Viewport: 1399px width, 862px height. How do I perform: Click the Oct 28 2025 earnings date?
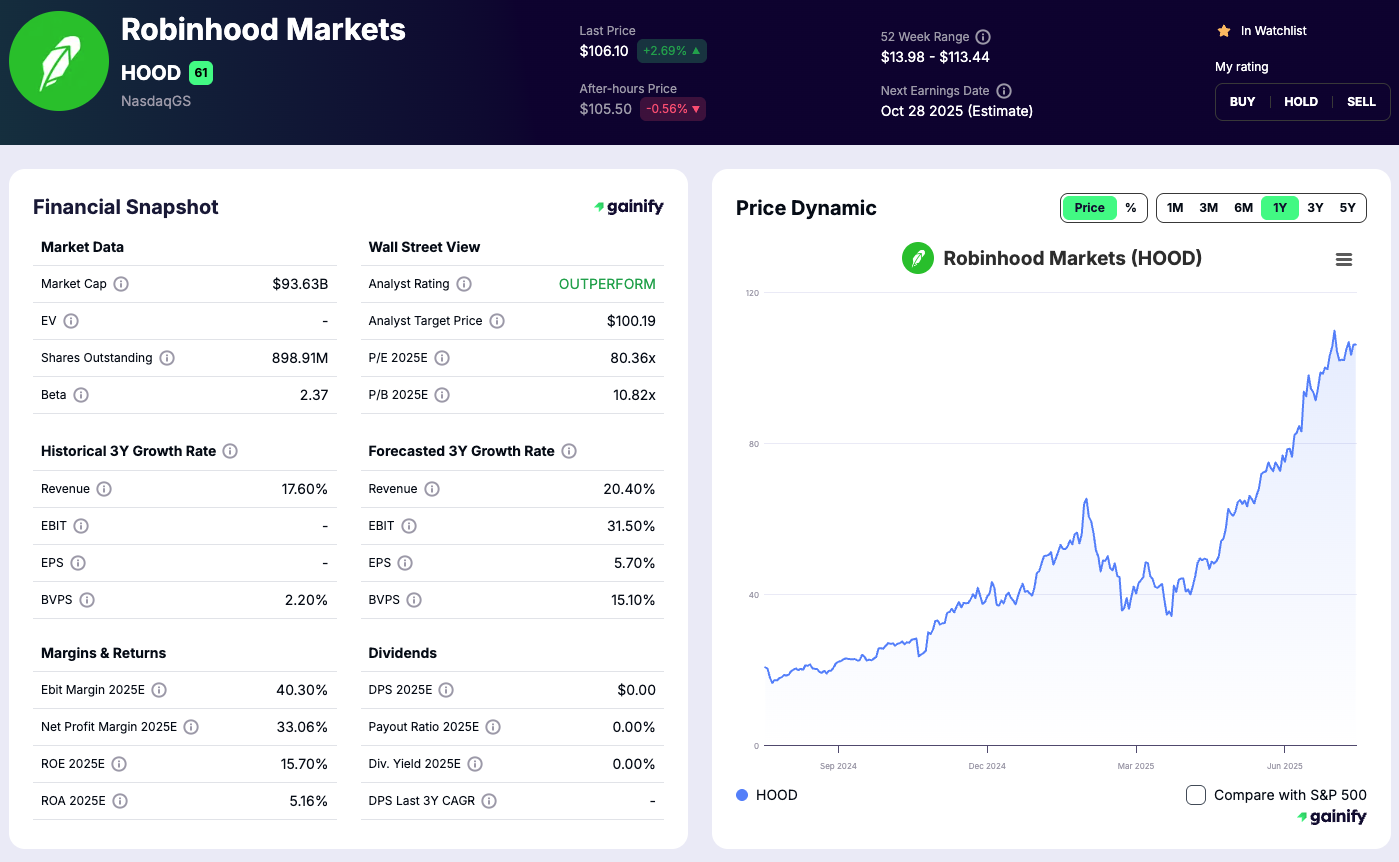(957, 111)
